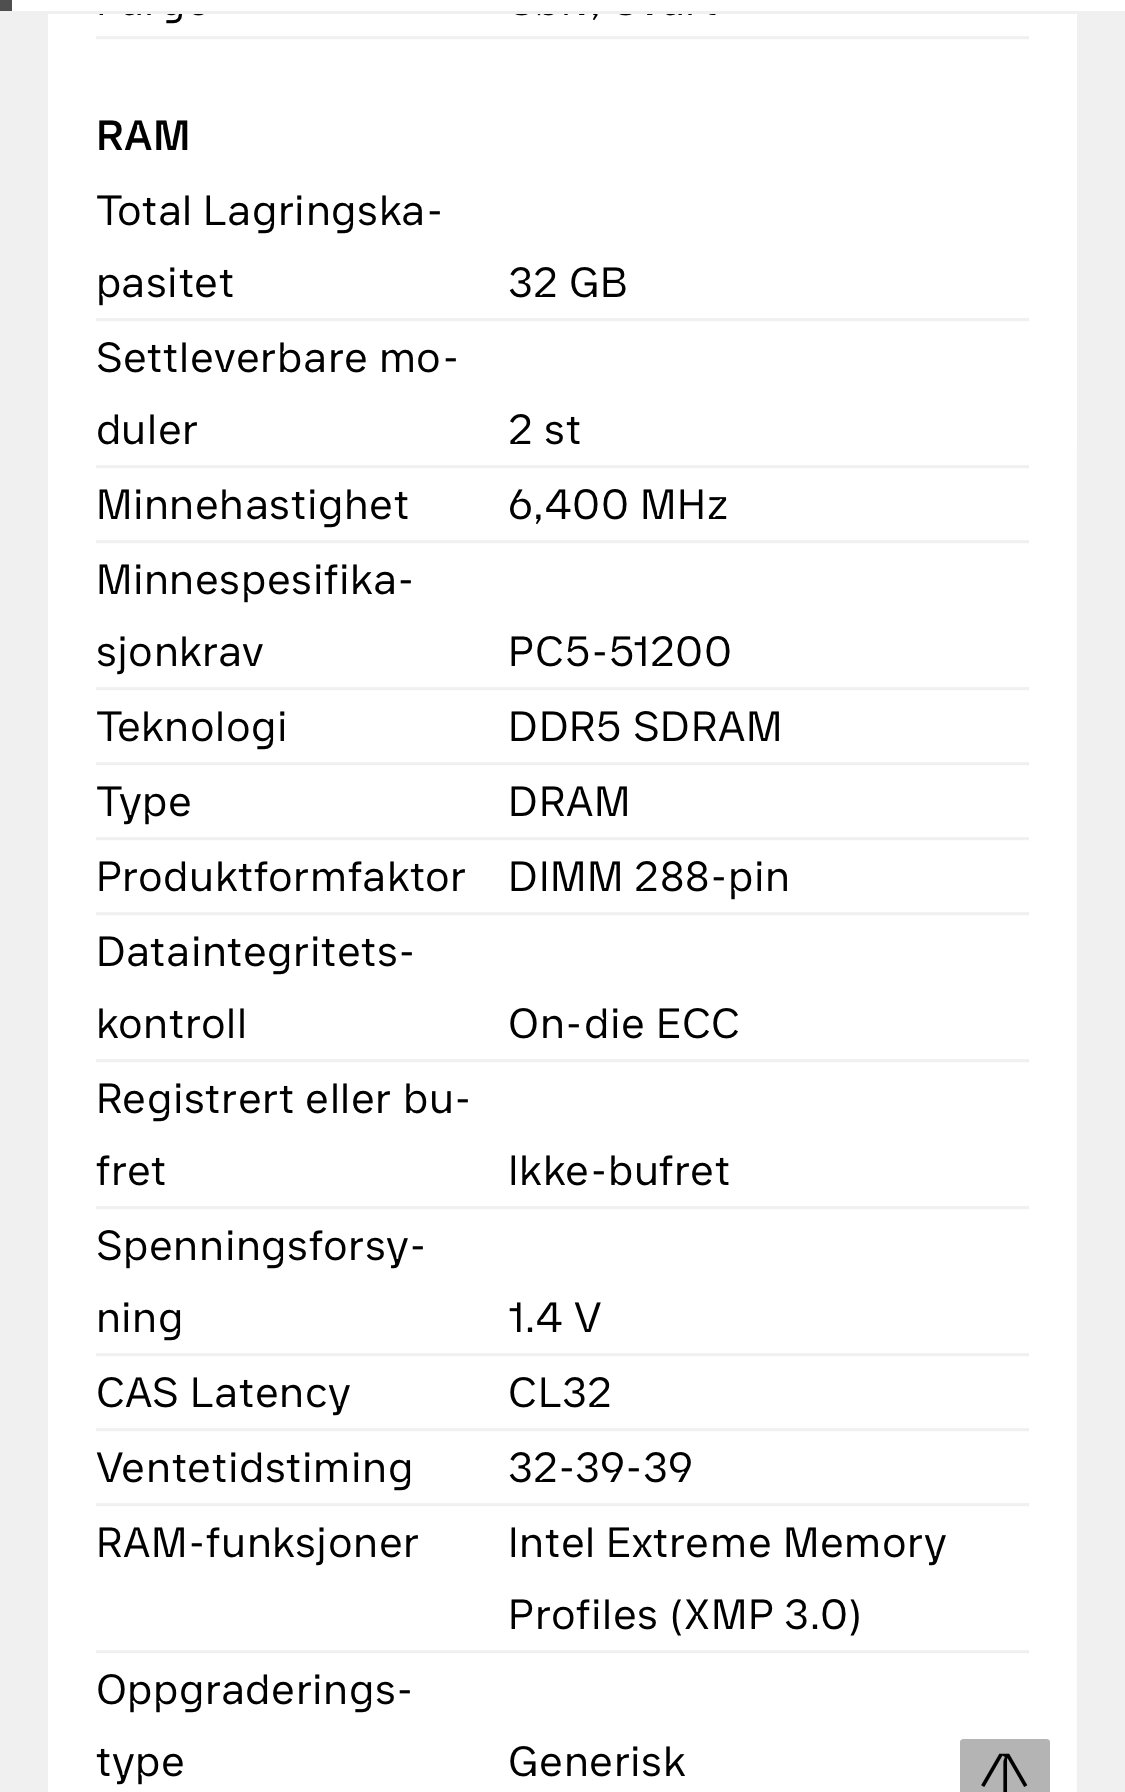Click the RAM-funksjoner label
Viewport: 1125px width, 1792px height.
point(257,1543)
